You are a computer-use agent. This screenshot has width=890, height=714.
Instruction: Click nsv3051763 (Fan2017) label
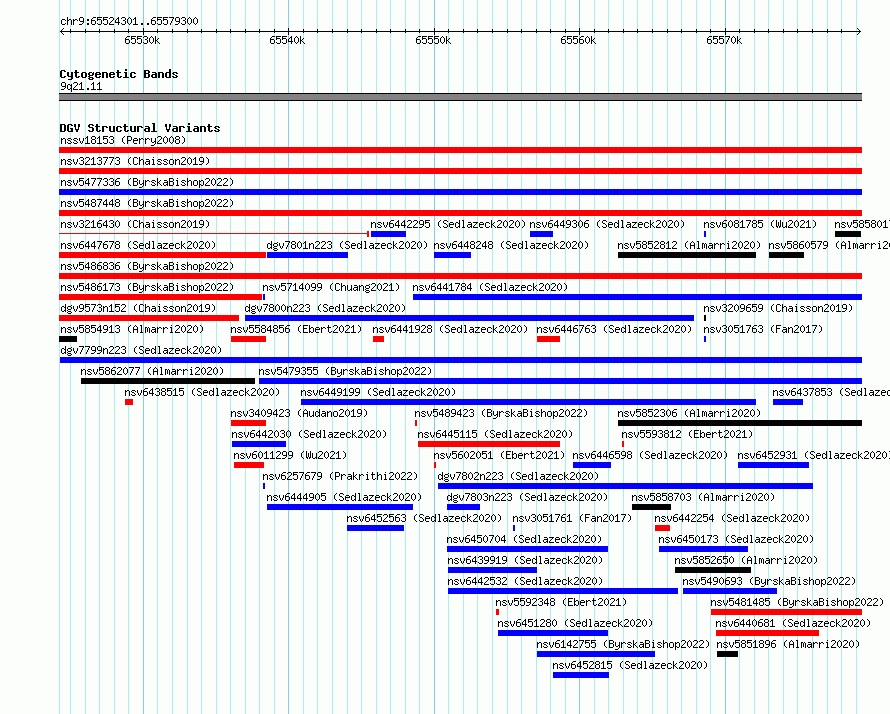click(763, 329)
